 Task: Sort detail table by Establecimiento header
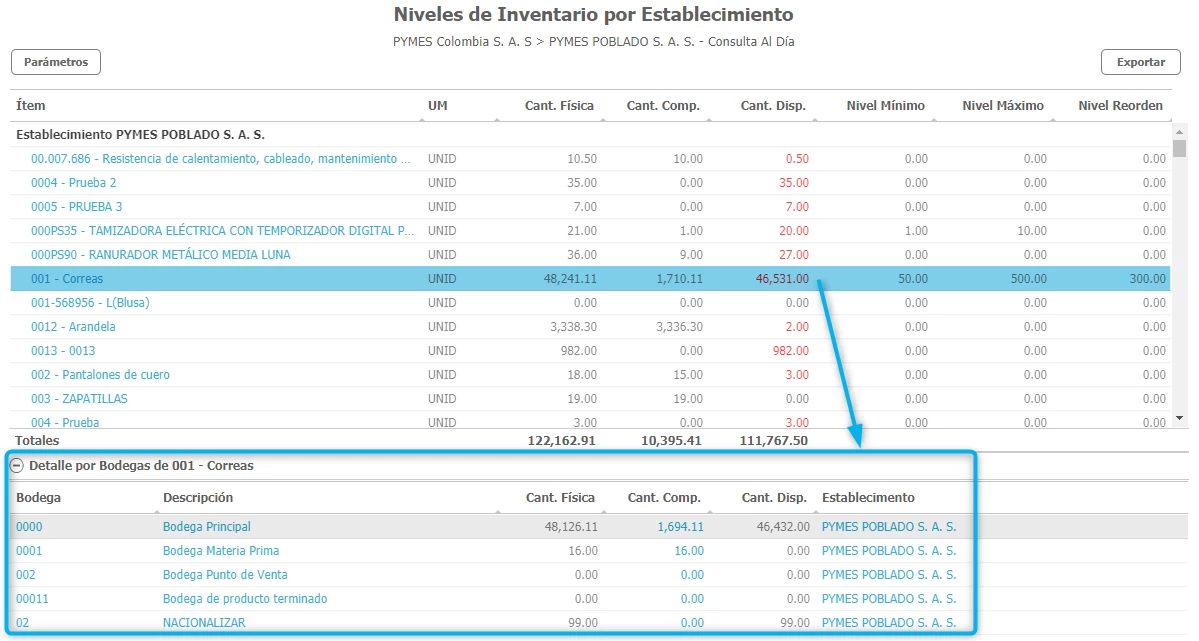point(868,498)
